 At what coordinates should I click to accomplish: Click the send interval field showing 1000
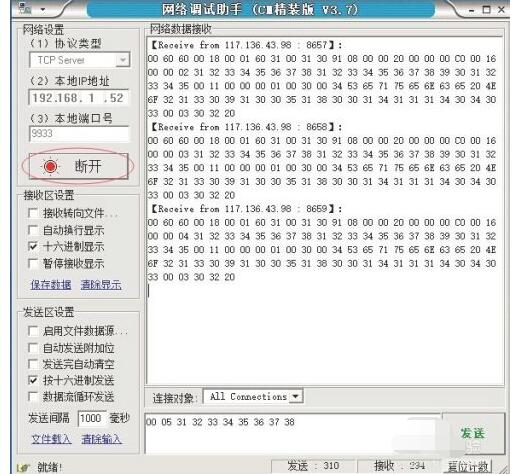tap(92, 418)
